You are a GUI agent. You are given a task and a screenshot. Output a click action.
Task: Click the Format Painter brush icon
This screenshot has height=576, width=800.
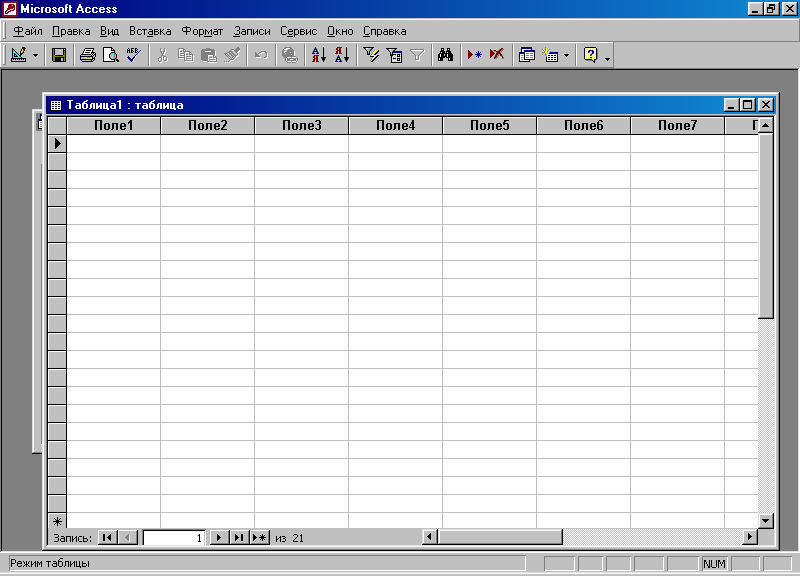pyautogui.click(x=232, y=55)
